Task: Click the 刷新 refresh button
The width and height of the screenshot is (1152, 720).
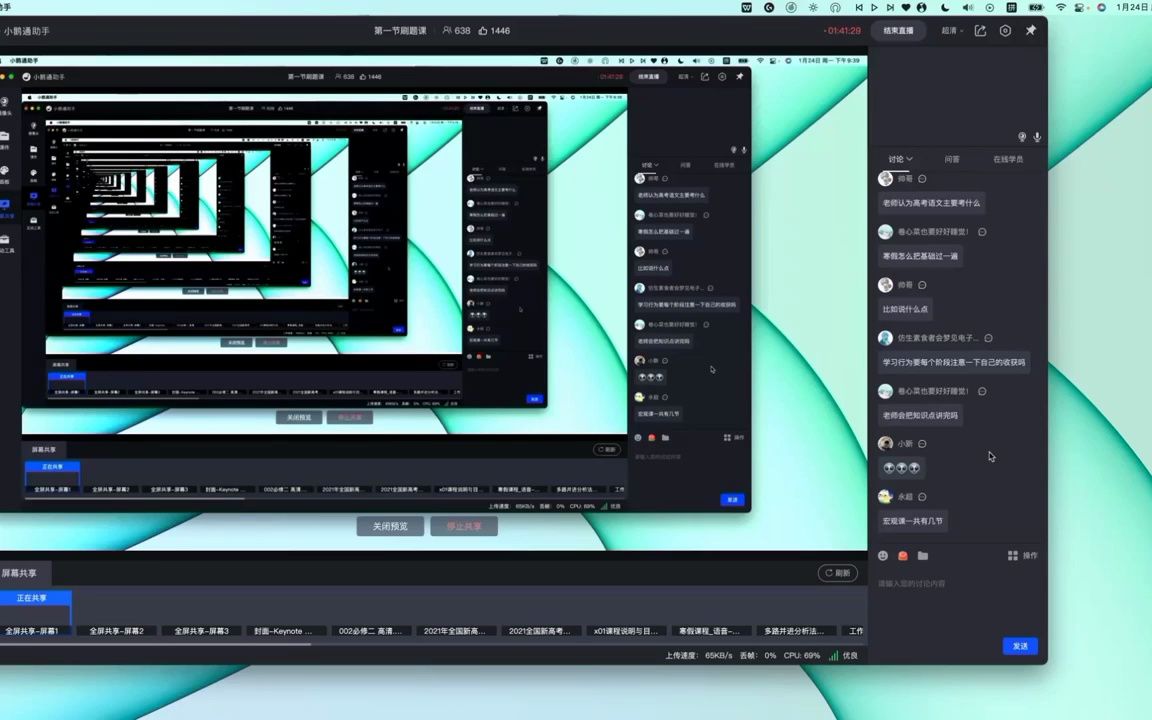Action: click(838, 573)
